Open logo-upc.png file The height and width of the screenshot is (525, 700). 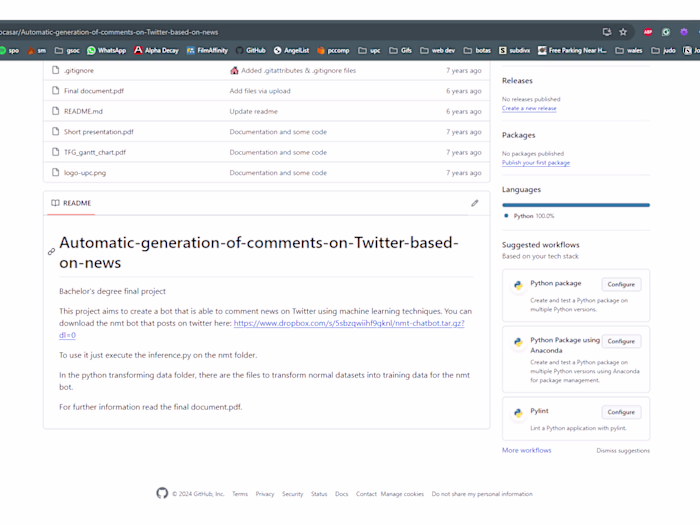pyautogui.click(x=85, y=173)
